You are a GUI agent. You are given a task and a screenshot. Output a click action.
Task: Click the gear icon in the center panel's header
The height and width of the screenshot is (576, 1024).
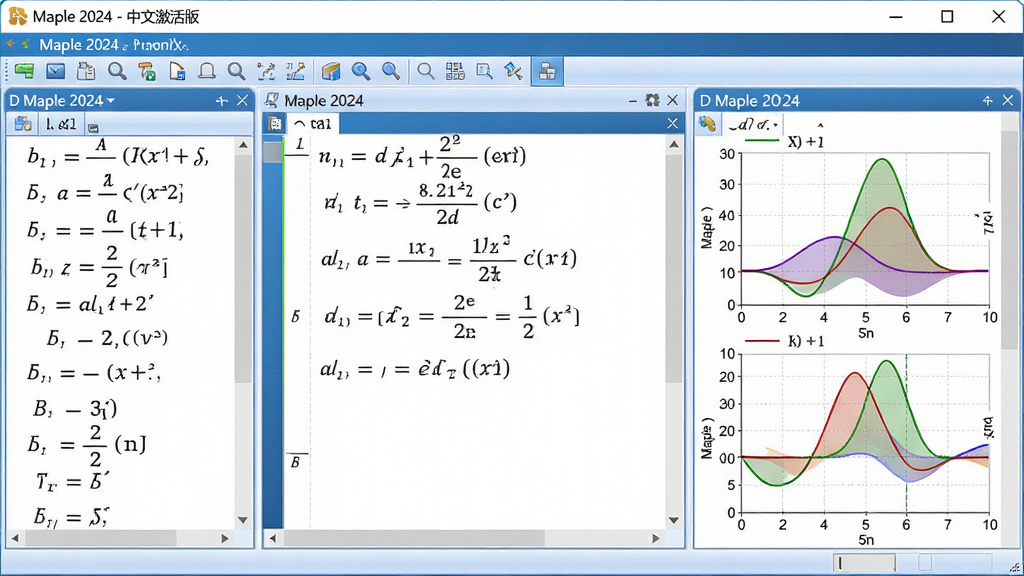coord(652,100)
